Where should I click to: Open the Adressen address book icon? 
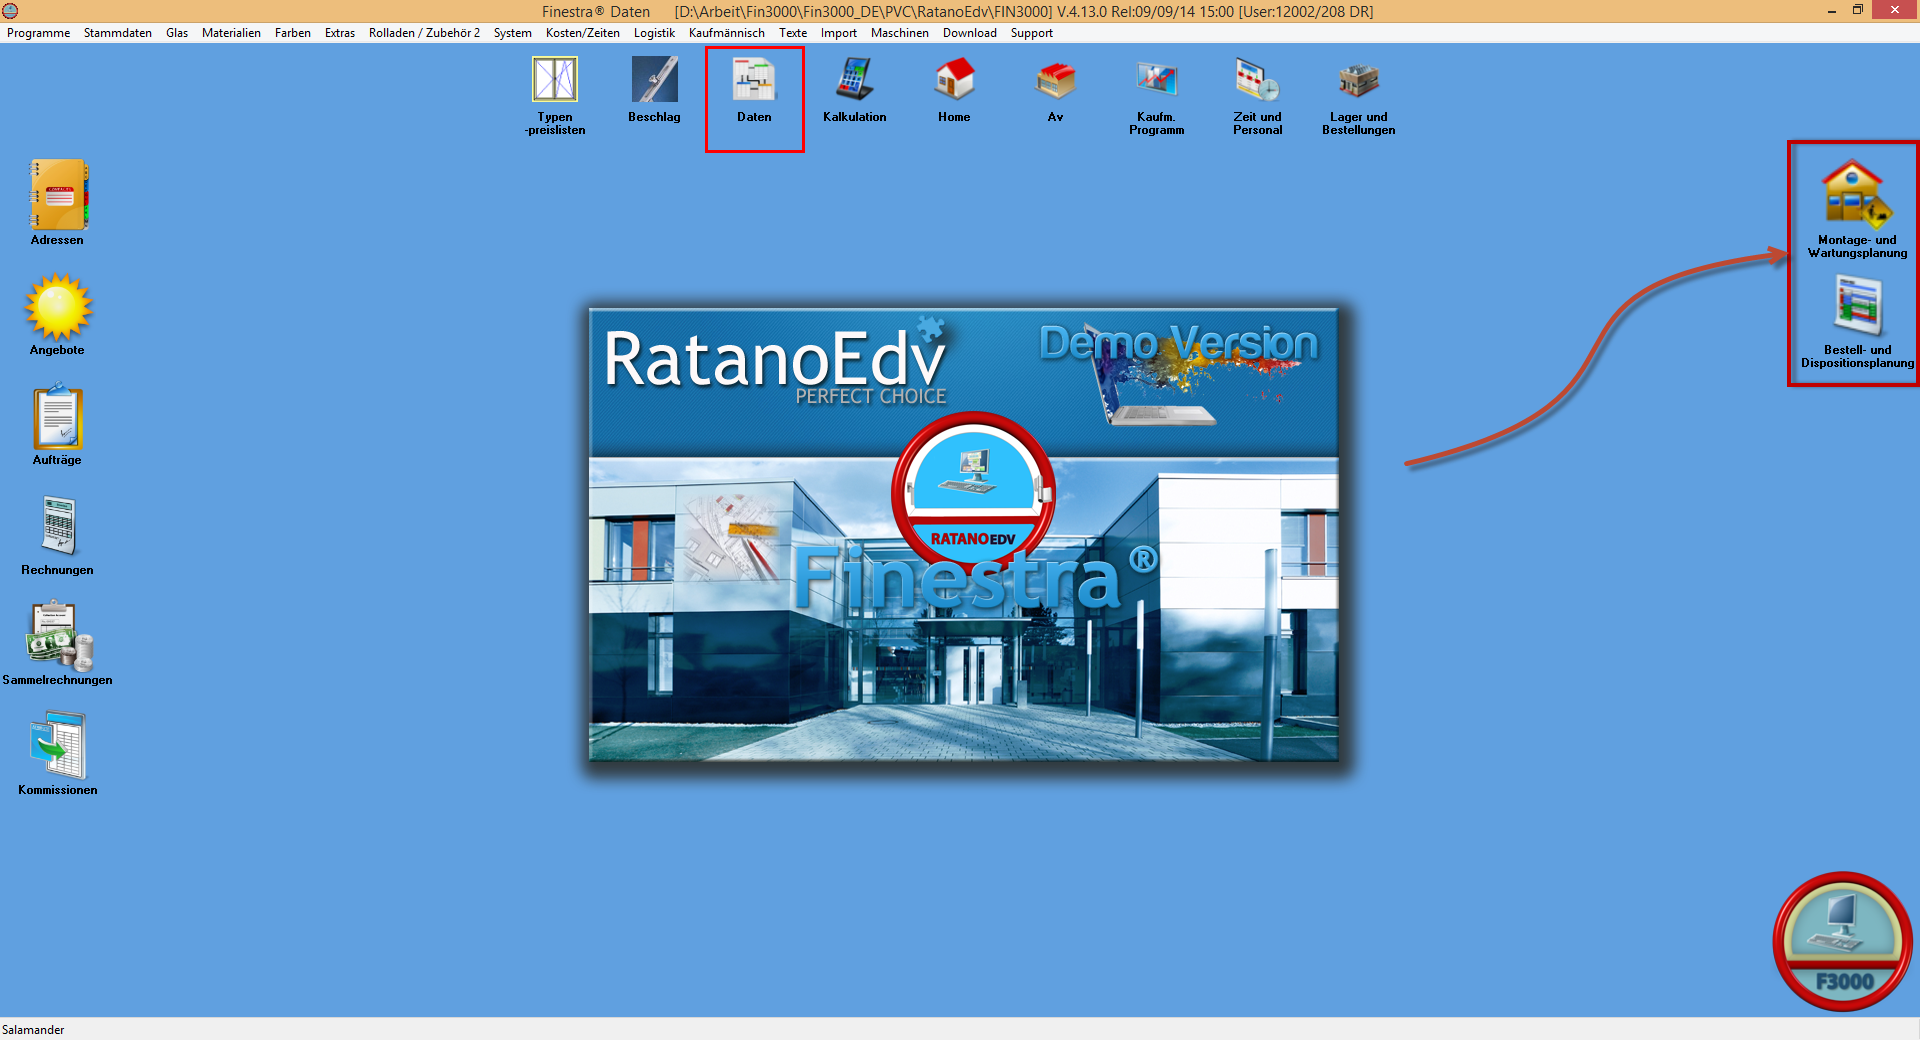click(x=58, y=195)
